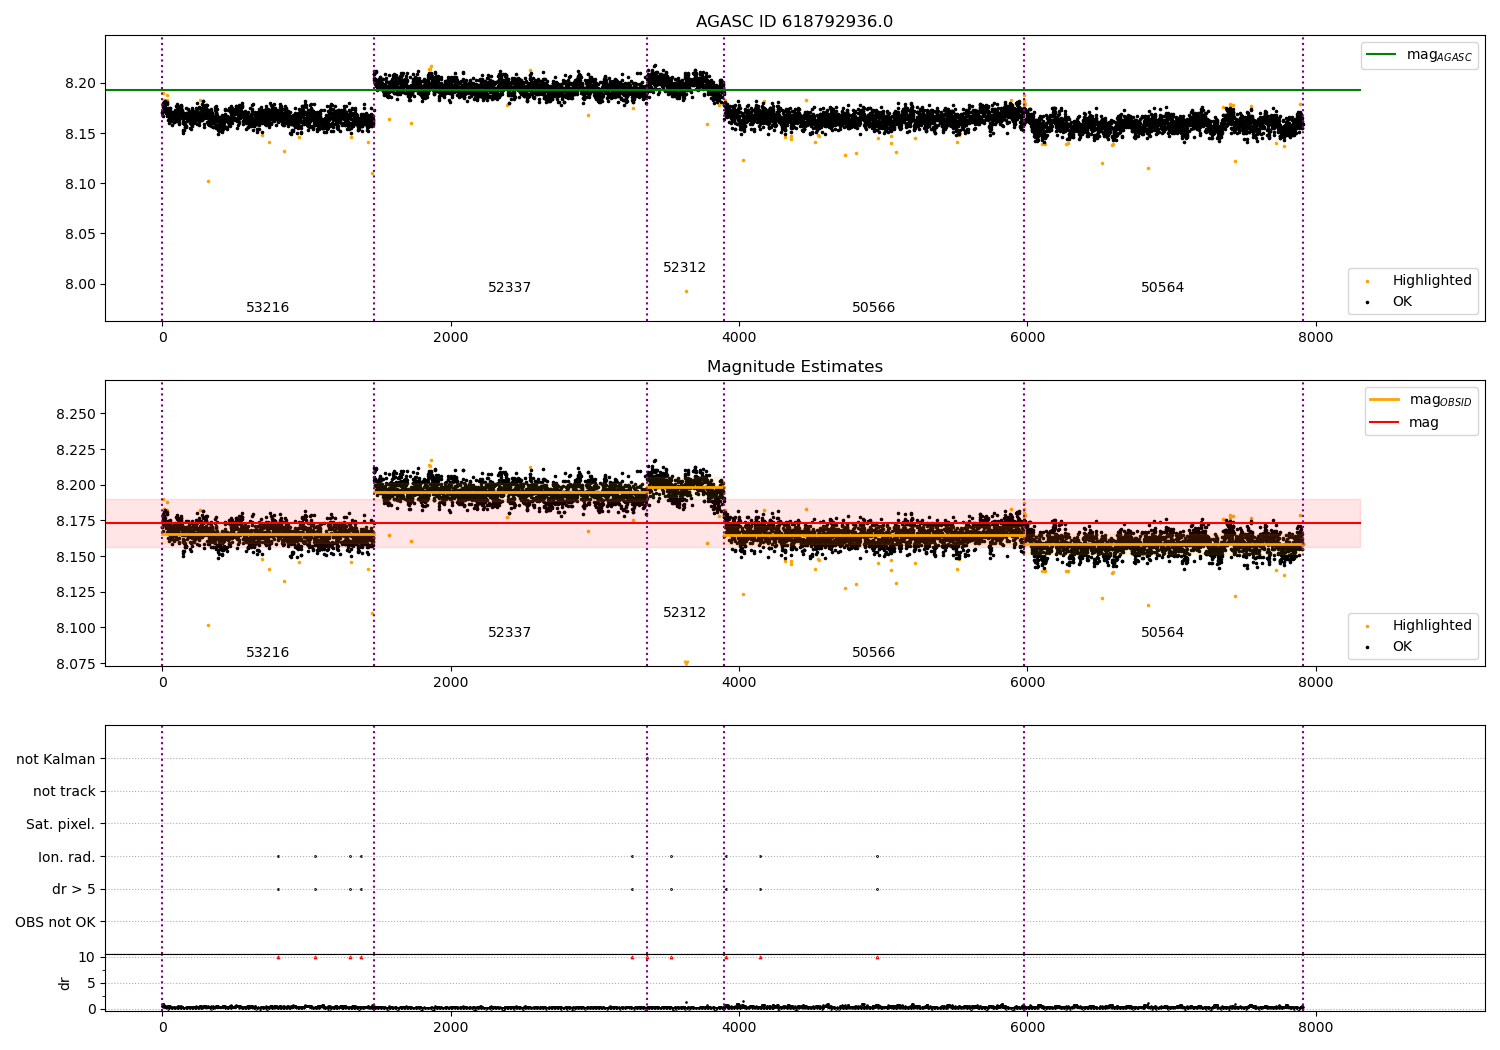
Task: Click the dr axis tick label 10
Action: (x=87, y=957)
